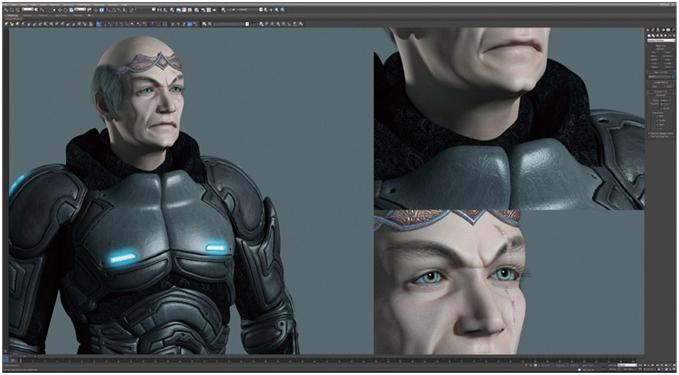
Task: Select the Lights category icon in Create panel
Action: pos(657,36)
